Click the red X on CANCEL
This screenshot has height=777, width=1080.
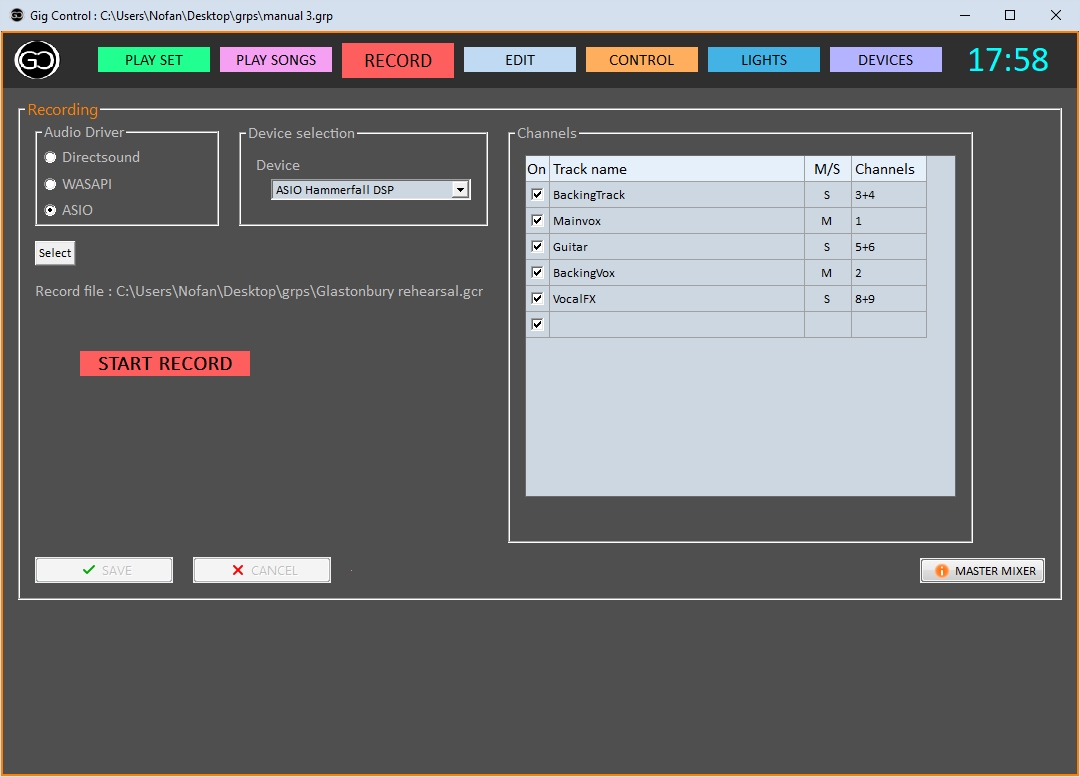click(235, 569)
